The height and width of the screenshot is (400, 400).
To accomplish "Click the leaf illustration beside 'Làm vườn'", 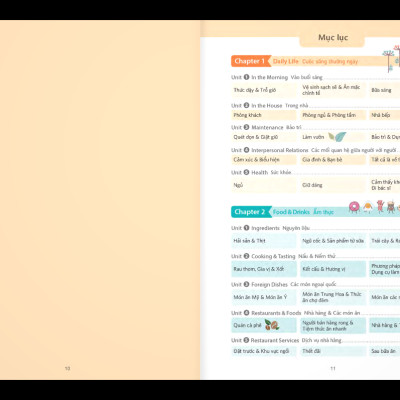I will point(337,137).
